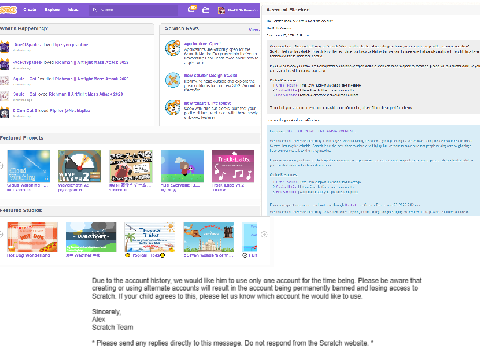Open the dark avatar in the last What's Happening row
This screenshot has width=480, height=360.
point(4,113)
